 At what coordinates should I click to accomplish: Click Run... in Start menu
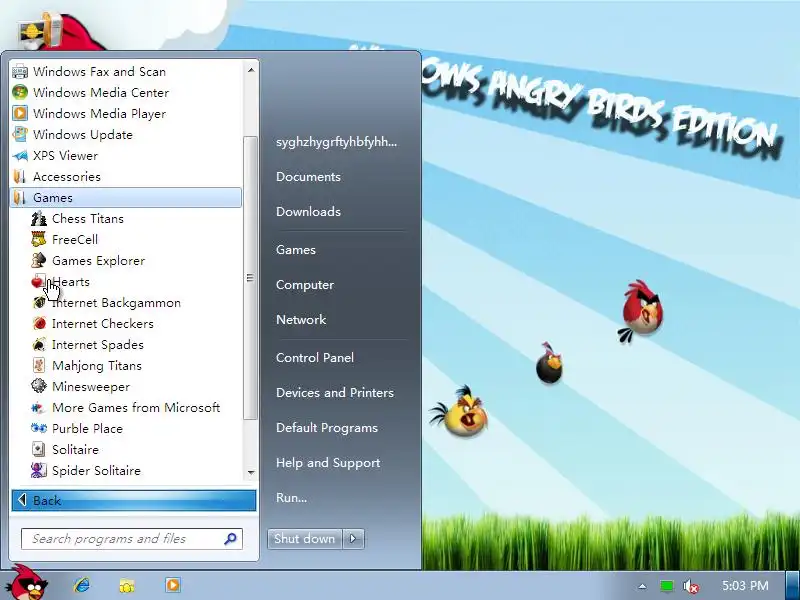(291, 497)
